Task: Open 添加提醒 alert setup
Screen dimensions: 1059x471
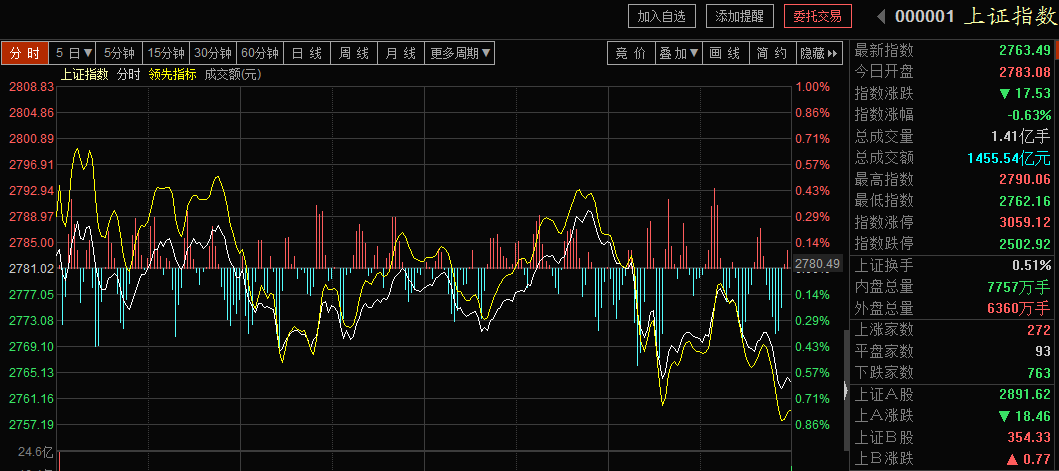Action: point(740,16)
